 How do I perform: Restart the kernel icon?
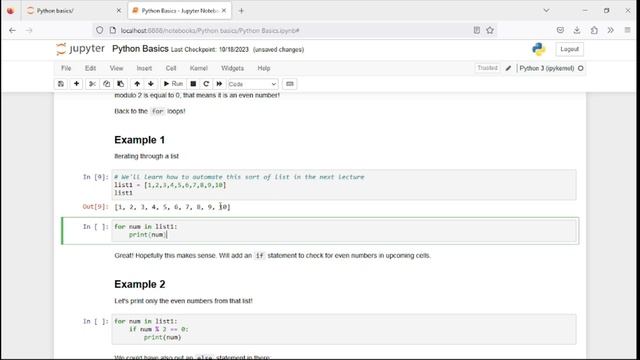[206, 84]
